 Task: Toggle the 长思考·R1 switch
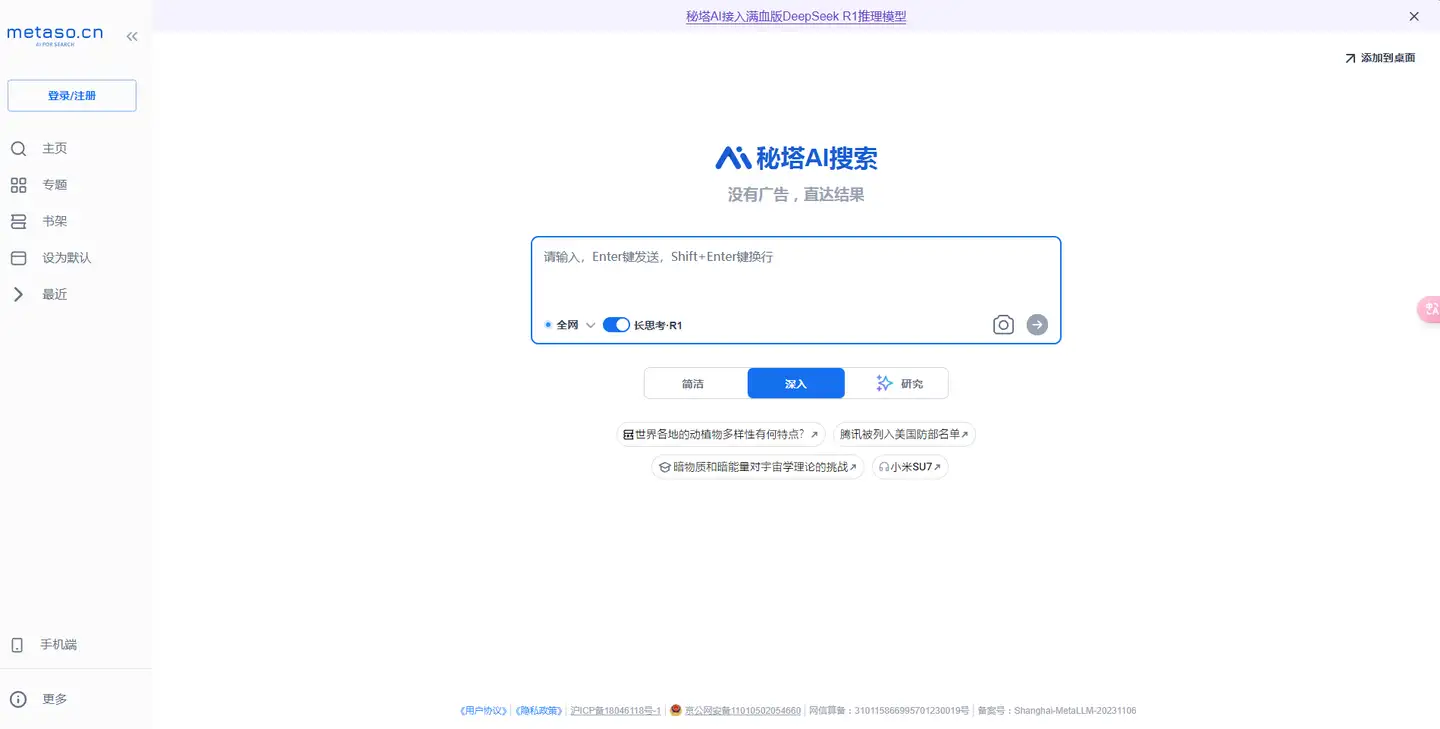pyautogui.click(x=616, y=325)
